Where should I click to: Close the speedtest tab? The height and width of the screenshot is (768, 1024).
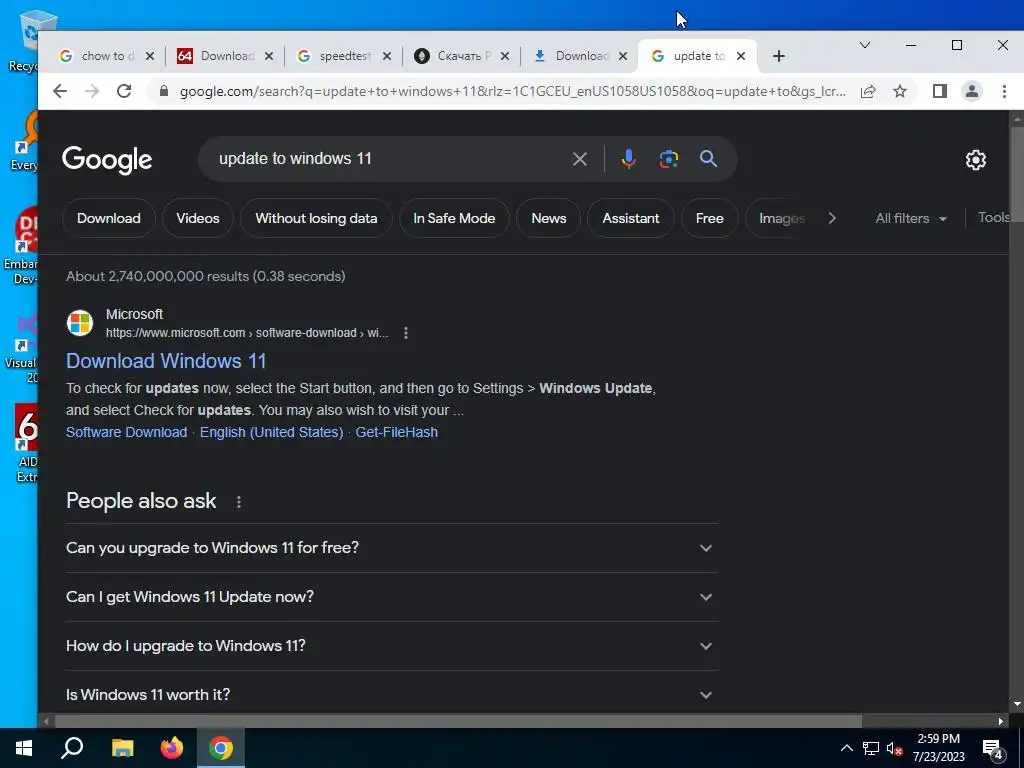point(387,56)
